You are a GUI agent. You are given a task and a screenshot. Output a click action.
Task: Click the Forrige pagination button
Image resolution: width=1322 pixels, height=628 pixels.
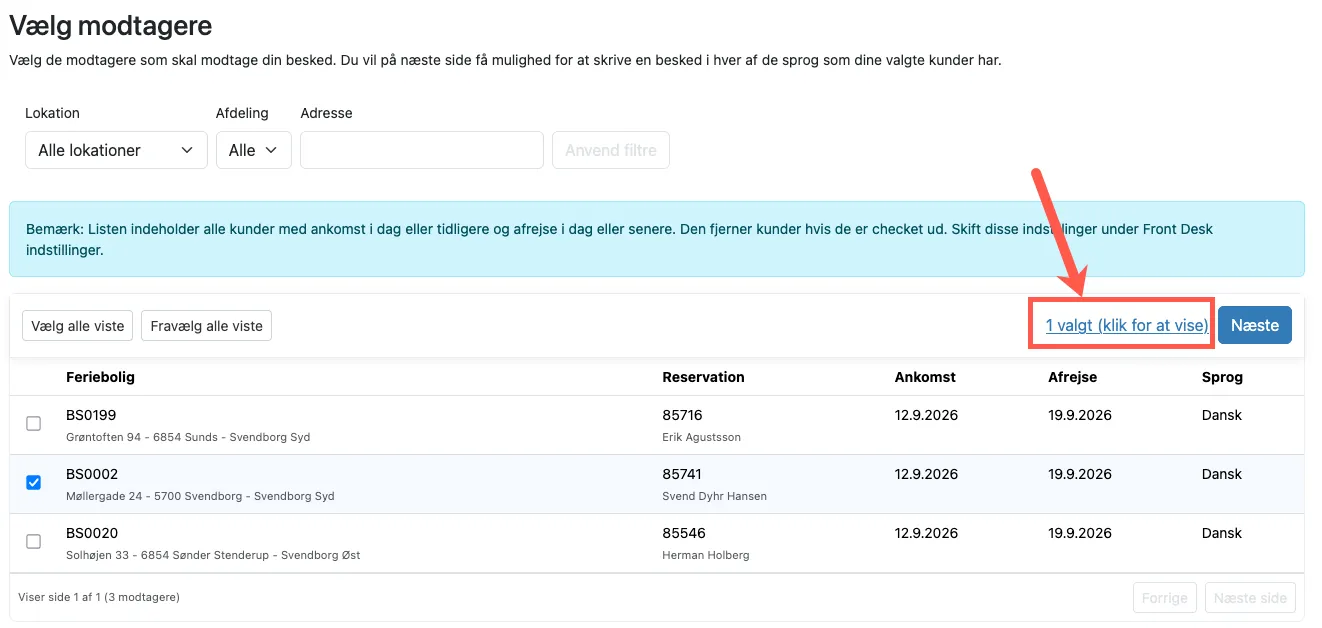pyautogui.click(x=1165, y=598)
